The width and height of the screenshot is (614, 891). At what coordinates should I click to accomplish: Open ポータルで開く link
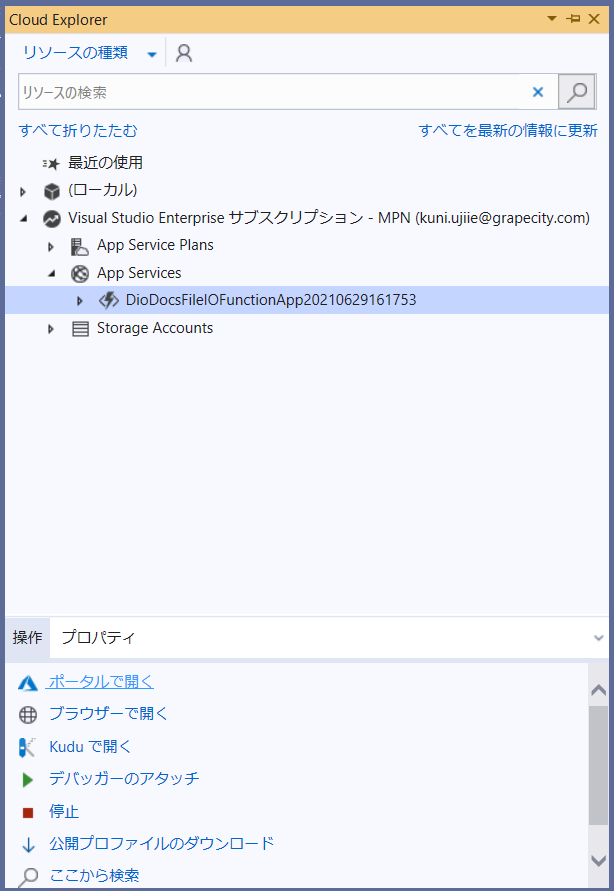click(x=101, y=681)
